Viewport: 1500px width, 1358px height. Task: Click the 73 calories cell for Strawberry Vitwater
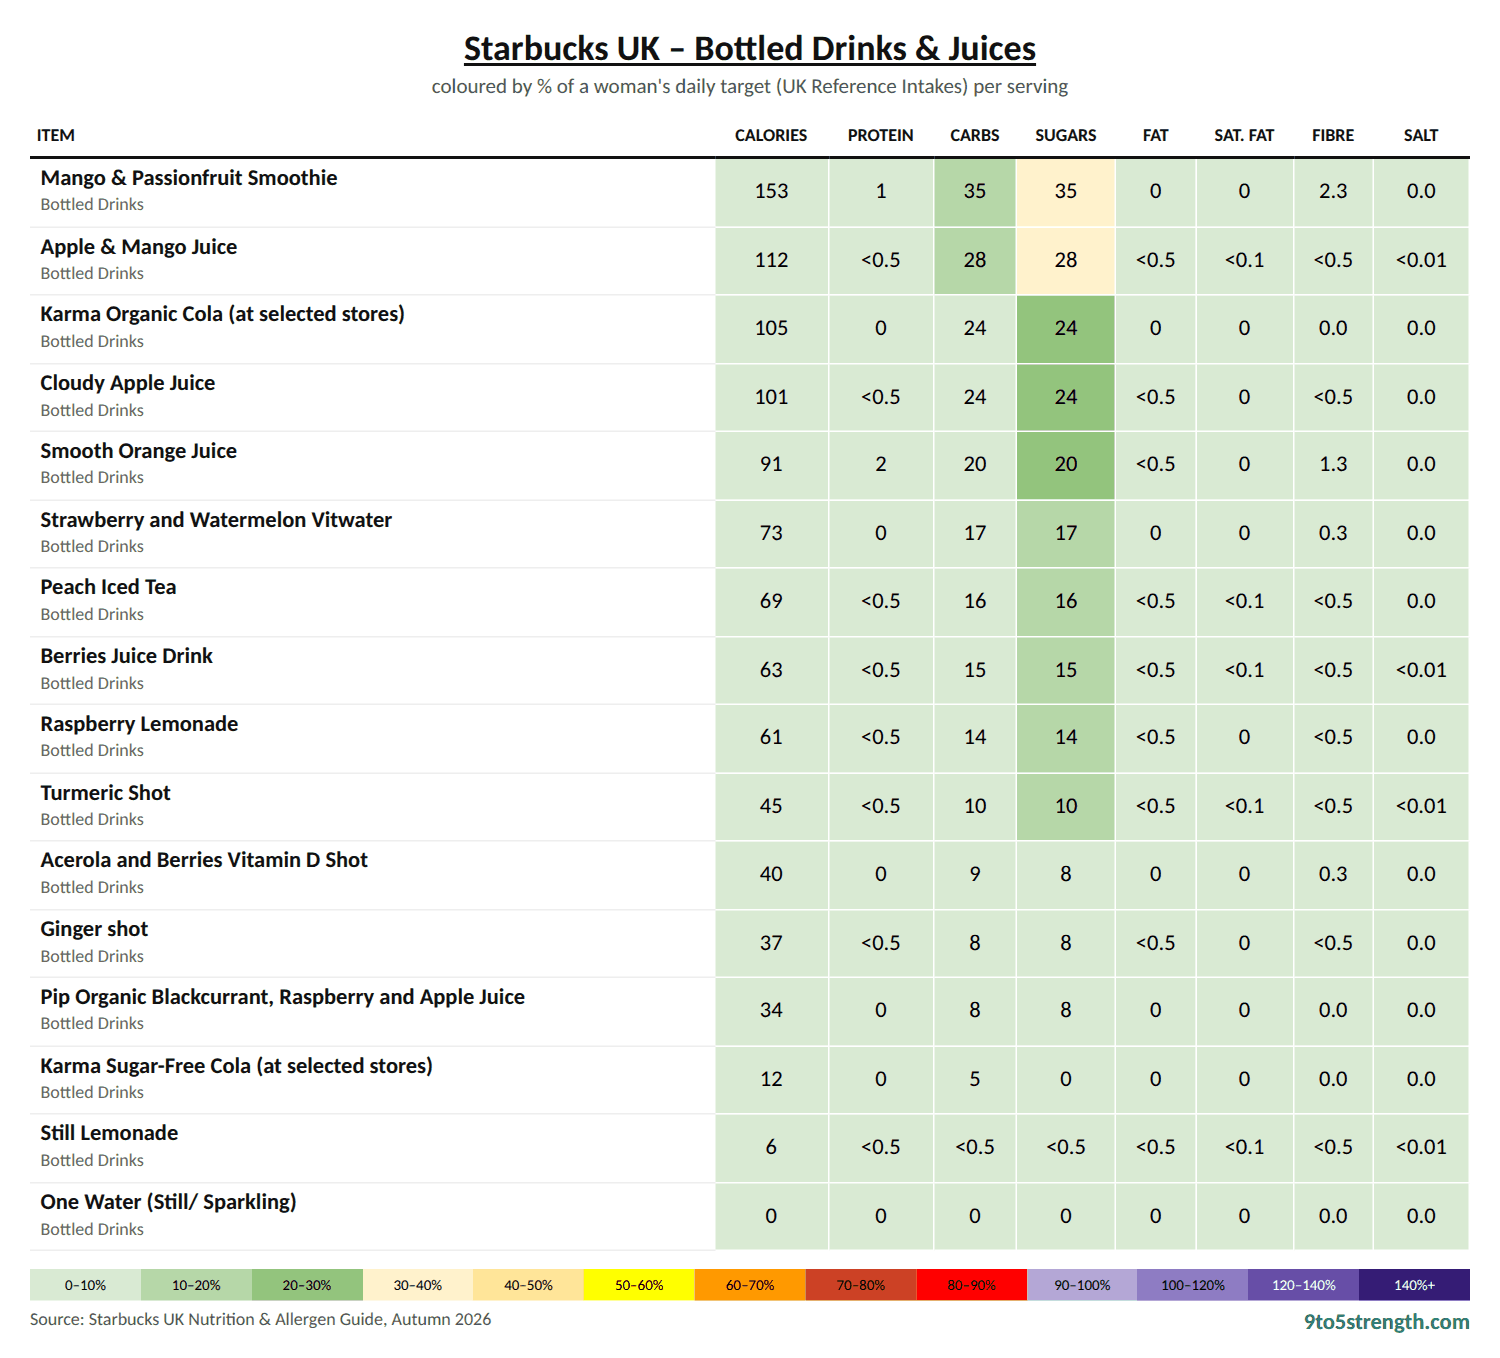(771, 533)
